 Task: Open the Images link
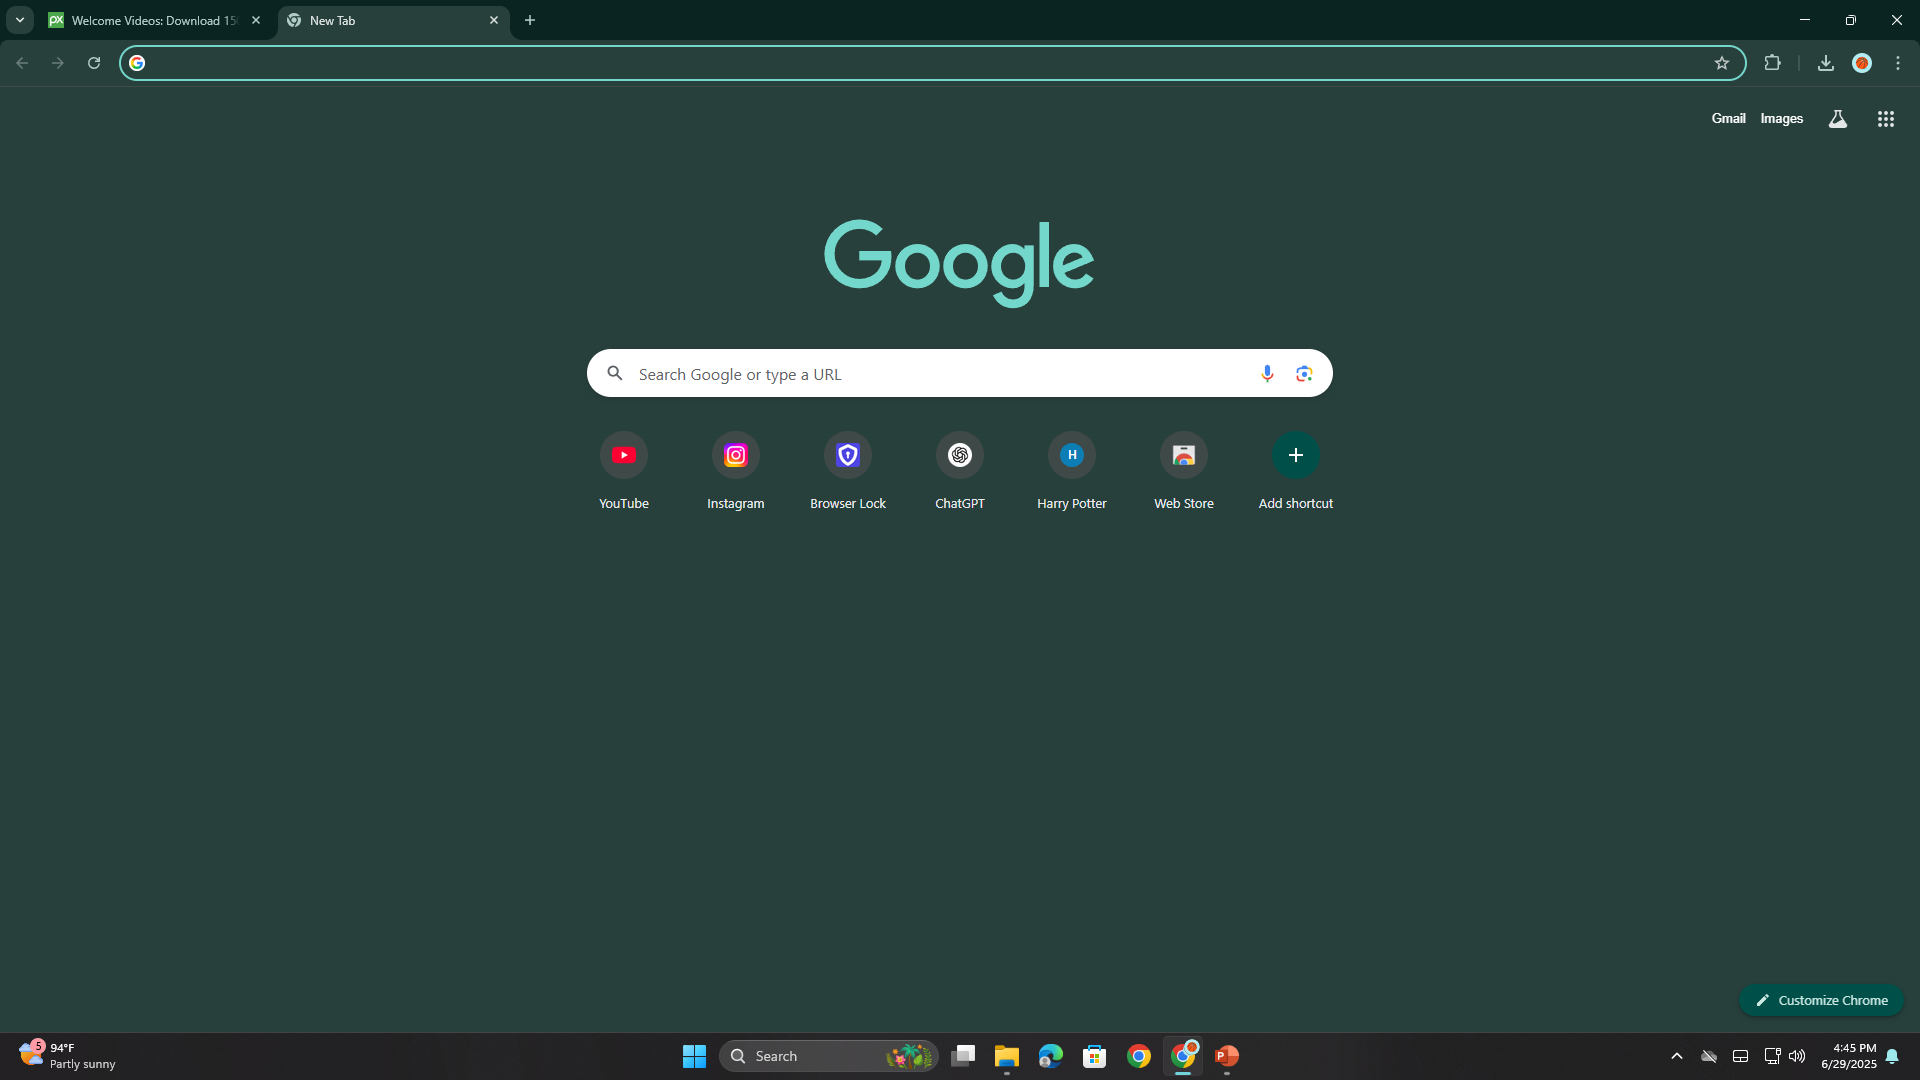1782,118
